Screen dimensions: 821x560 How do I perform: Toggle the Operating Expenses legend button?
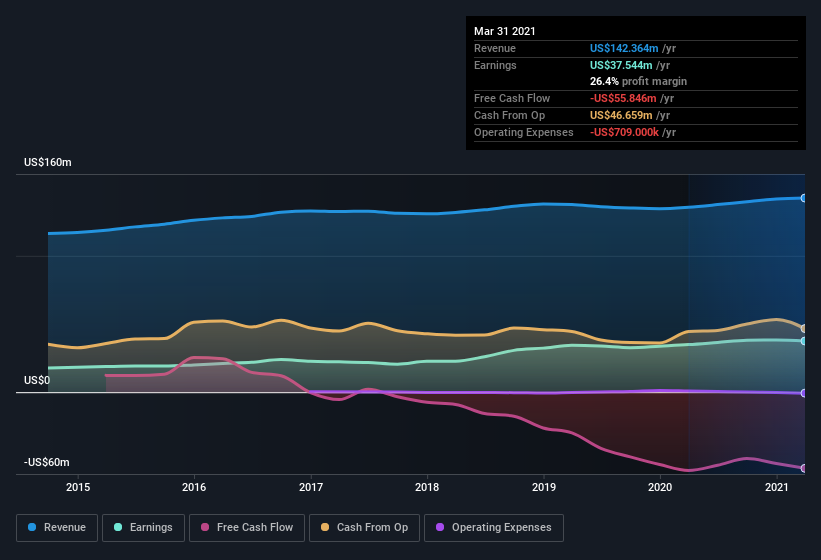tap(494, 528)
